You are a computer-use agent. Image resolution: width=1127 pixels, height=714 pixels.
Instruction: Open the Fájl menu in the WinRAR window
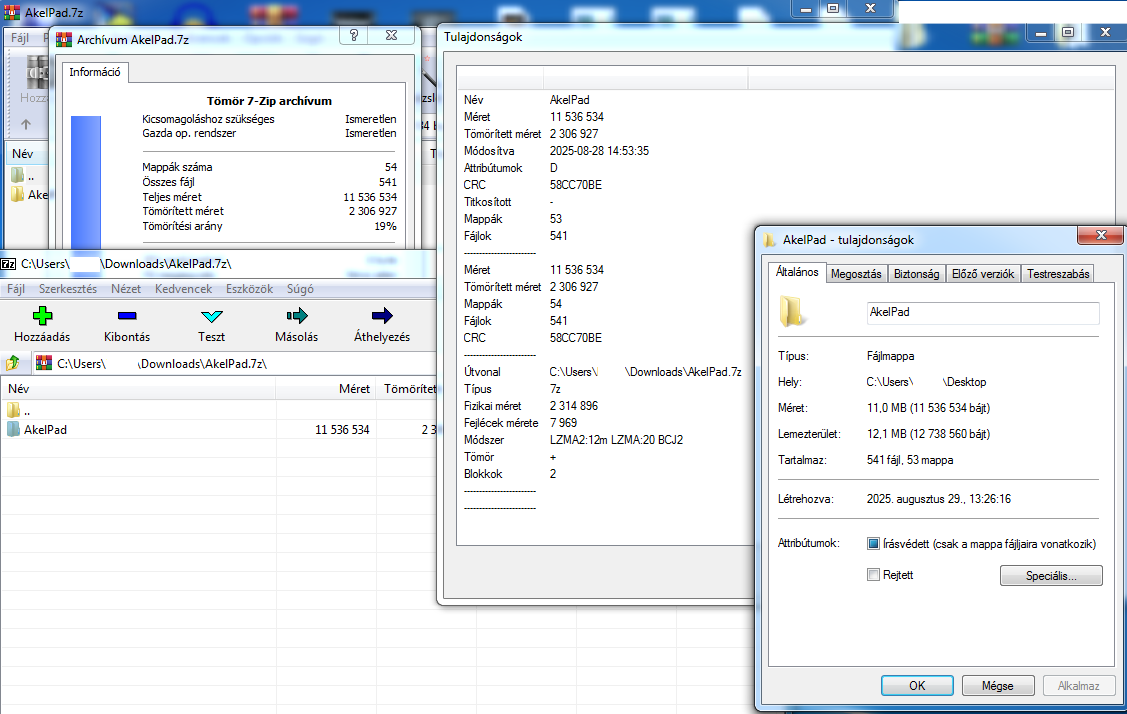tap(19, 37)
